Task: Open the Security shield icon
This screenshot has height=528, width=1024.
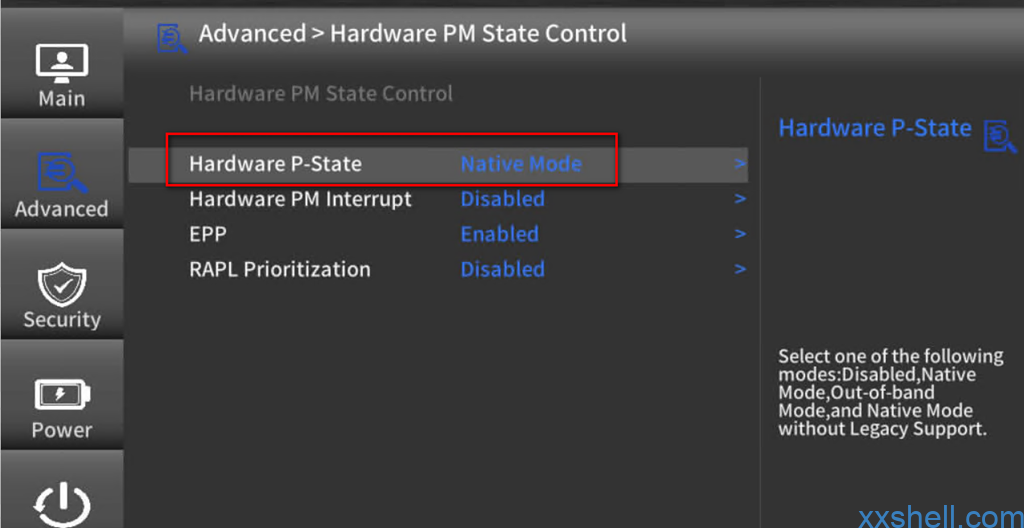Action: [x=61, y=284]
